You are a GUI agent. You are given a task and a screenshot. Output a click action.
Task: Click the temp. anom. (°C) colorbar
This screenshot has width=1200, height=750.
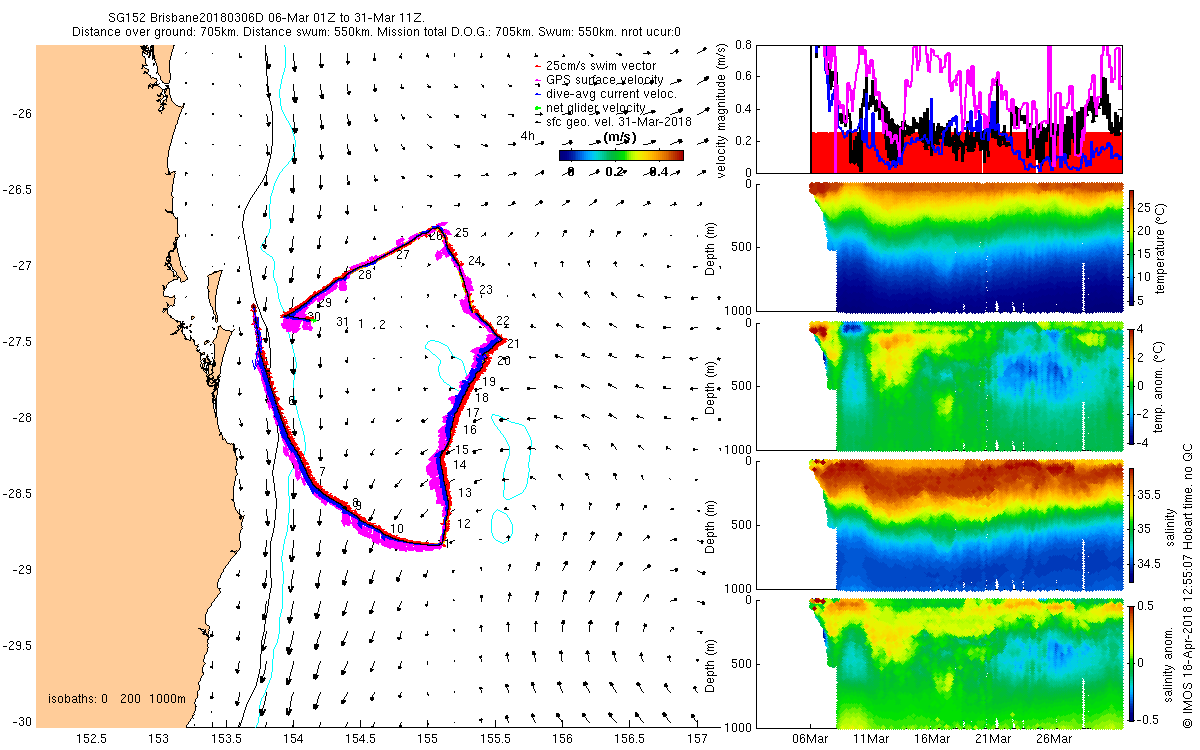[1133, 385]
